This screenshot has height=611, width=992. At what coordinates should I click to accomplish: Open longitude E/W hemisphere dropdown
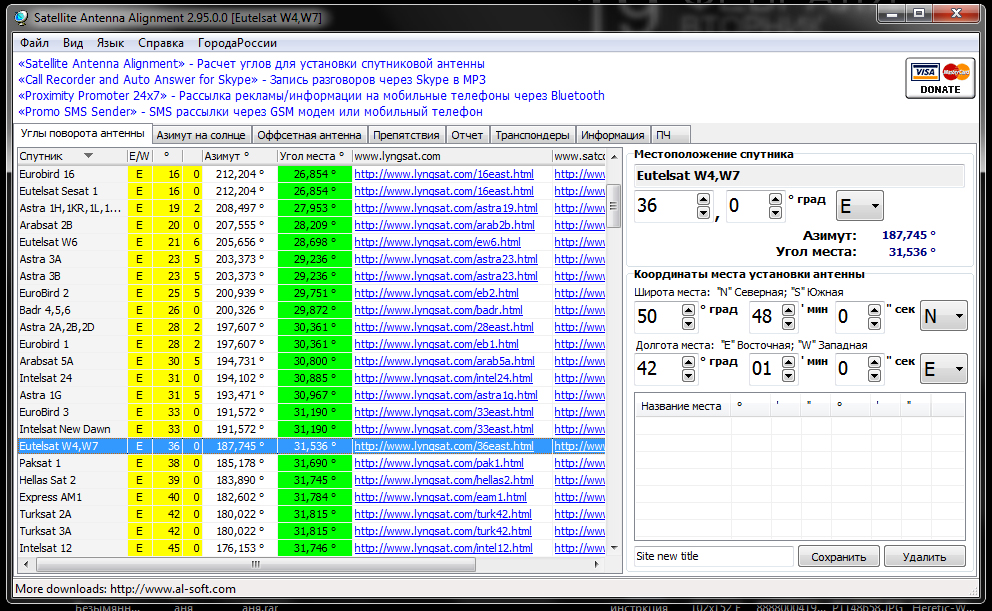pos(943,369)
